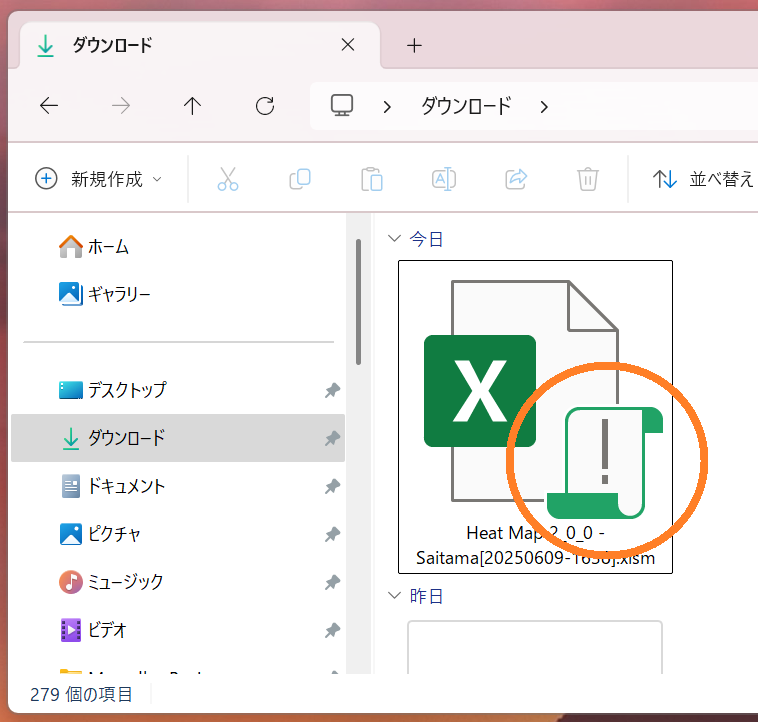Click pin icon next to ドキュメント

pos(332,486)
